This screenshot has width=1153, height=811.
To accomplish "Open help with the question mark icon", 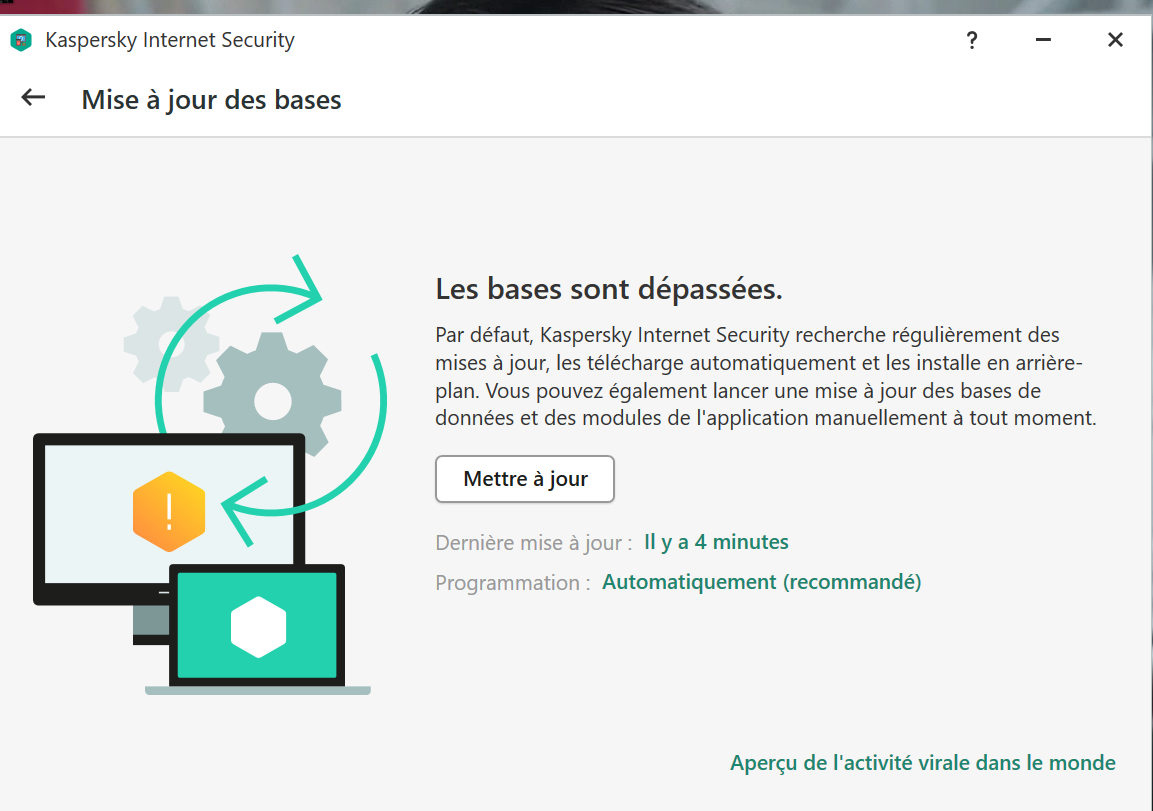I will pyautogui.click(x=971, y=40).
